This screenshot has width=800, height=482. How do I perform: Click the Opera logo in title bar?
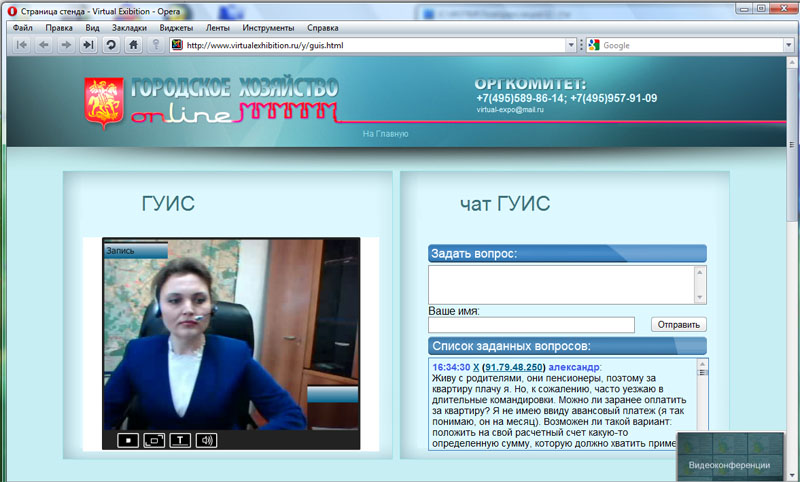click(12, 11)
